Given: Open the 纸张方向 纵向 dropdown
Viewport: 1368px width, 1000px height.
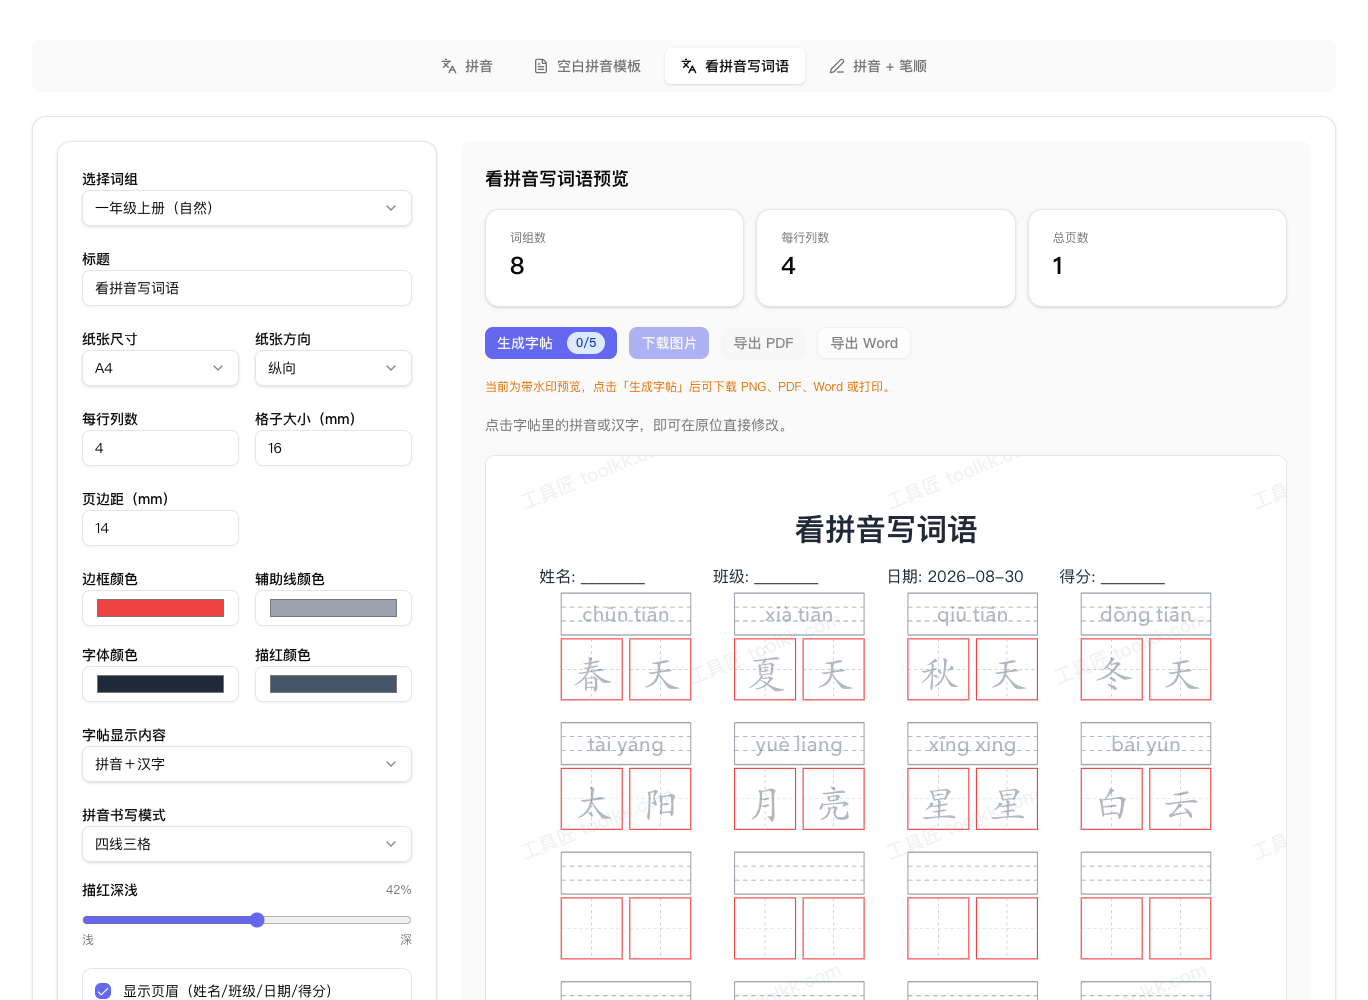Looking at the screenshot, I should (333, 368).
